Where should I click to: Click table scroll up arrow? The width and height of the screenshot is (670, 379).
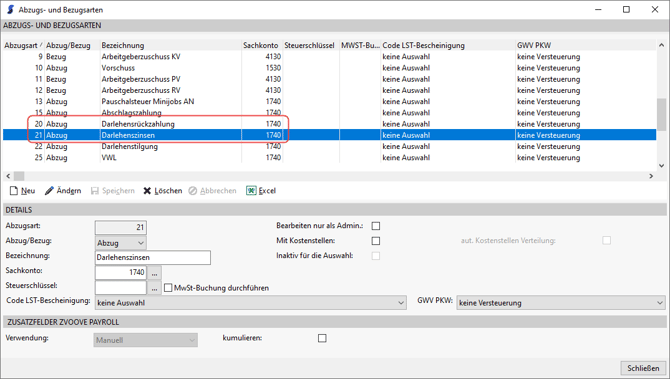pyautogui.click(x=661, y=45)
